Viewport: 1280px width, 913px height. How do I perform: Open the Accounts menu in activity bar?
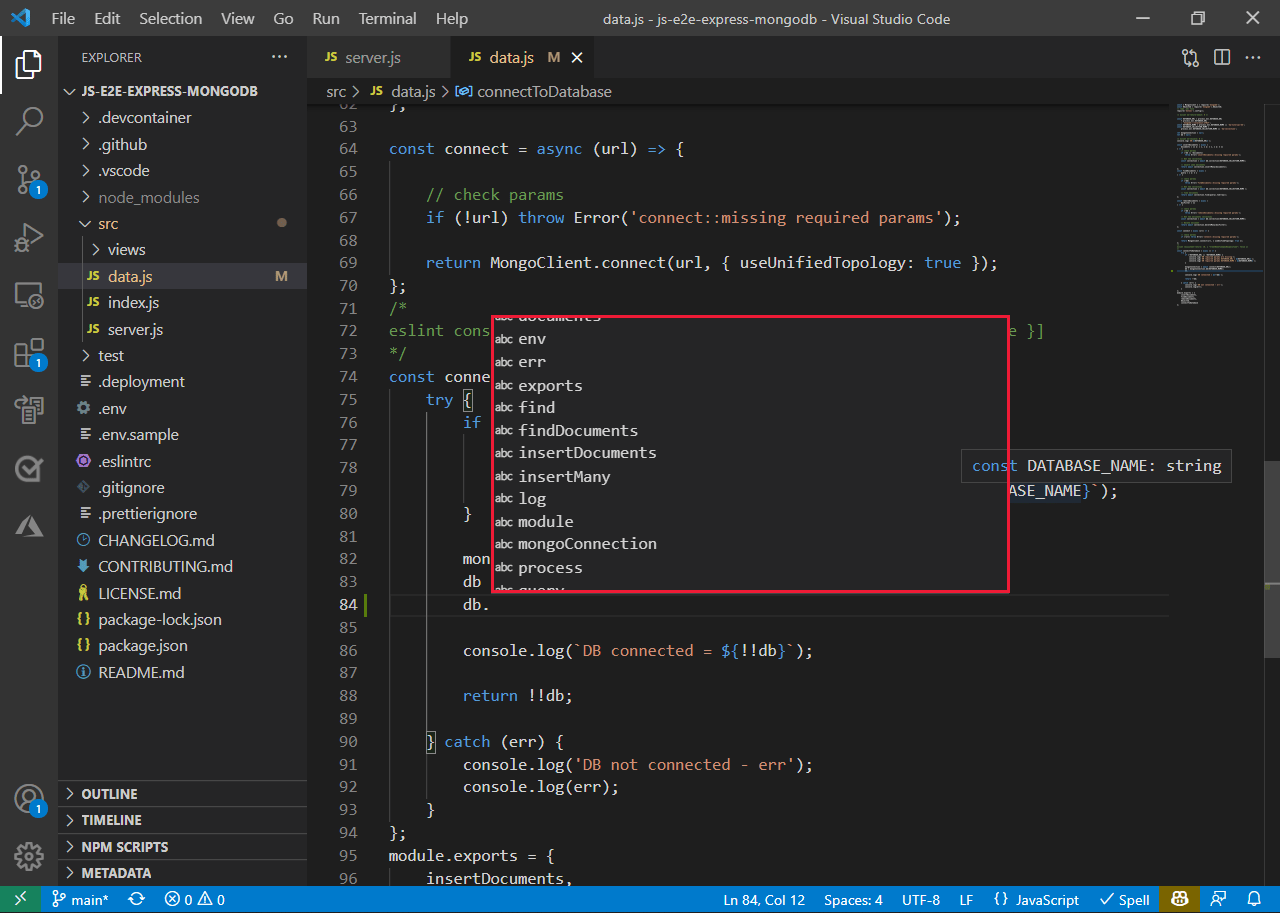pos(29,798)
